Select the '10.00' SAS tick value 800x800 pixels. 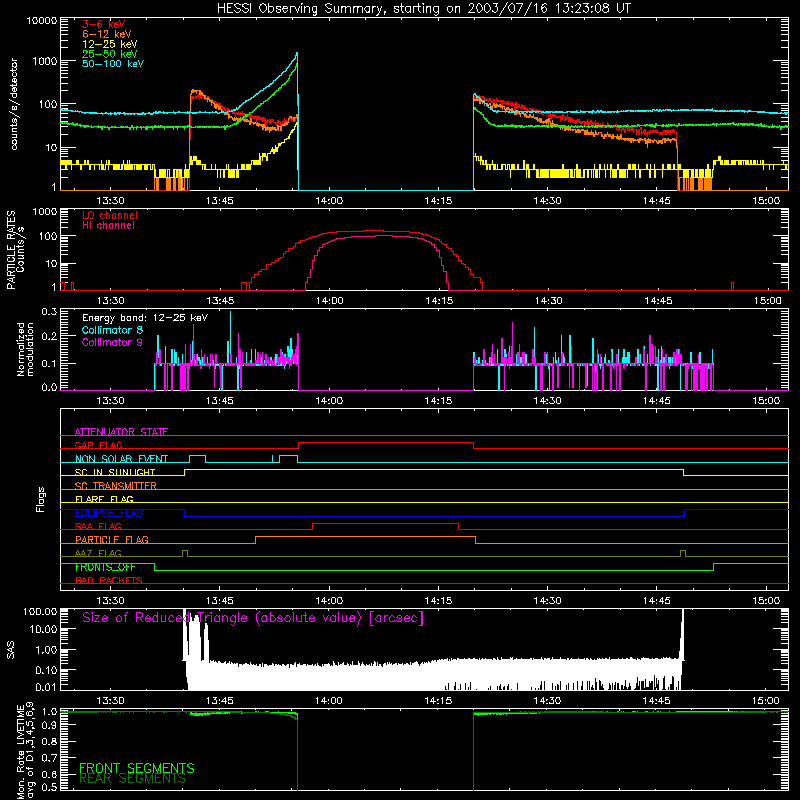[43, 630]
